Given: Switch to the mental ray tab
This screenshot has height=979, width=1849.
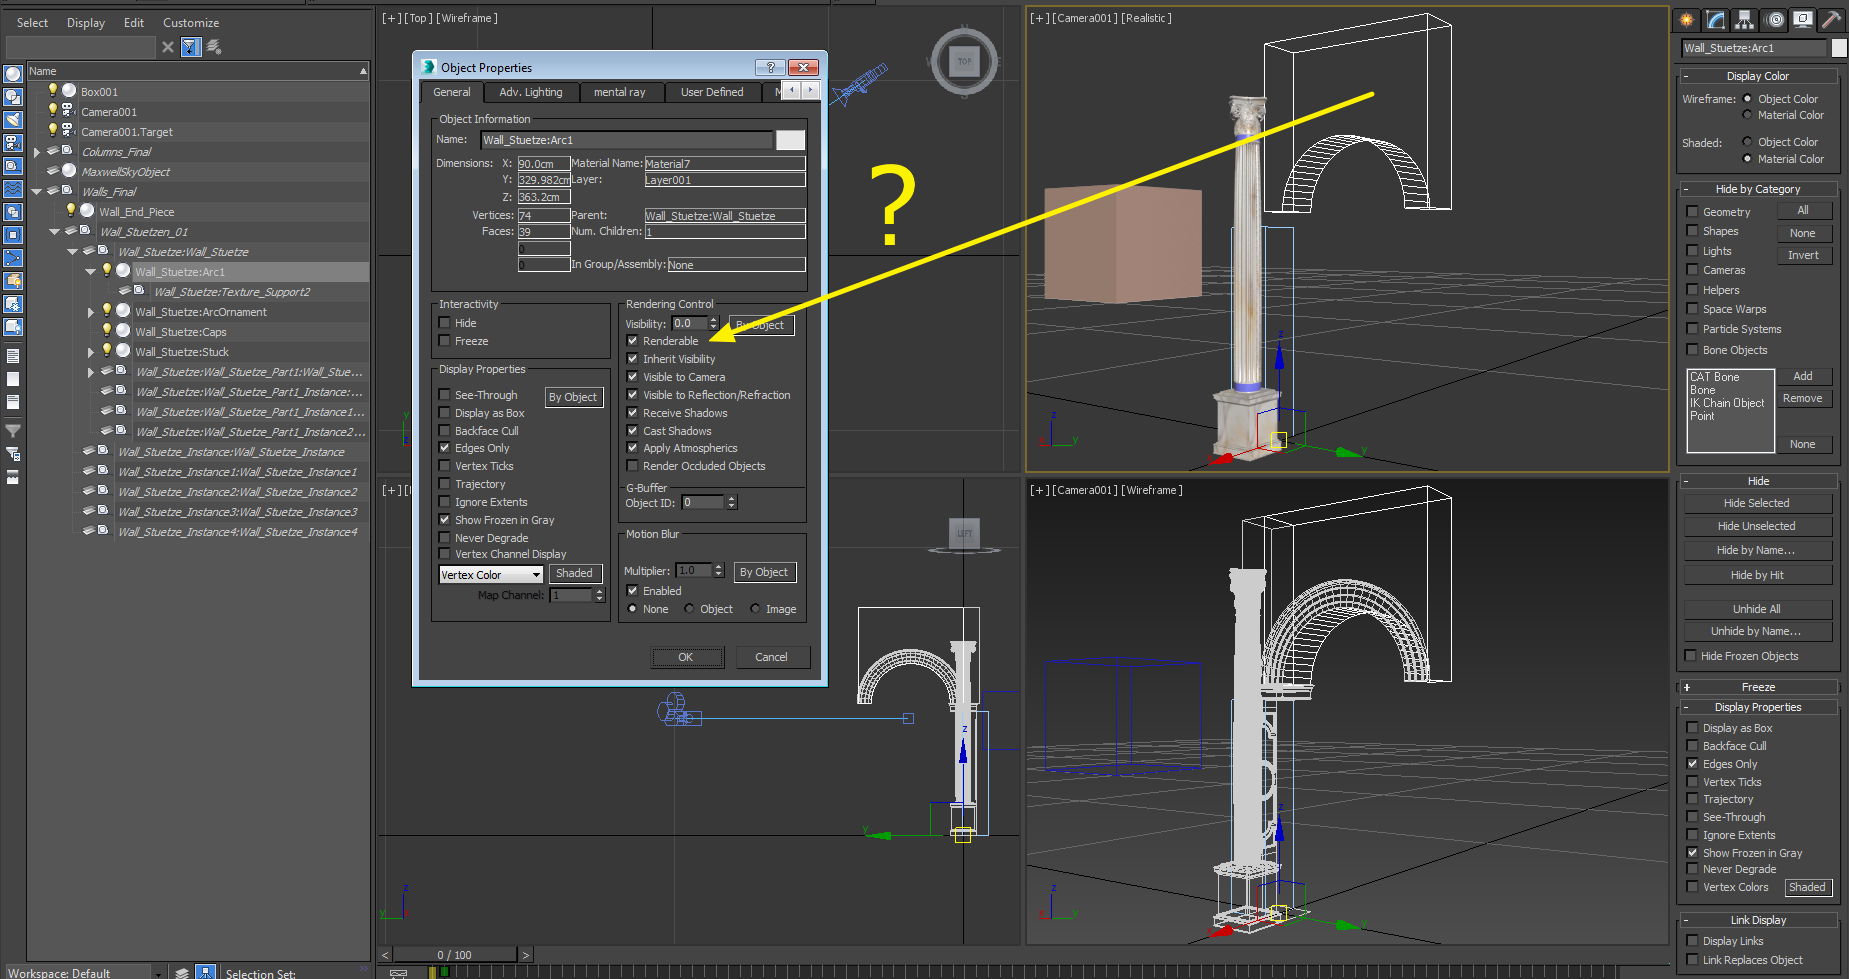Looking at the screenshot, I should 621,92.
